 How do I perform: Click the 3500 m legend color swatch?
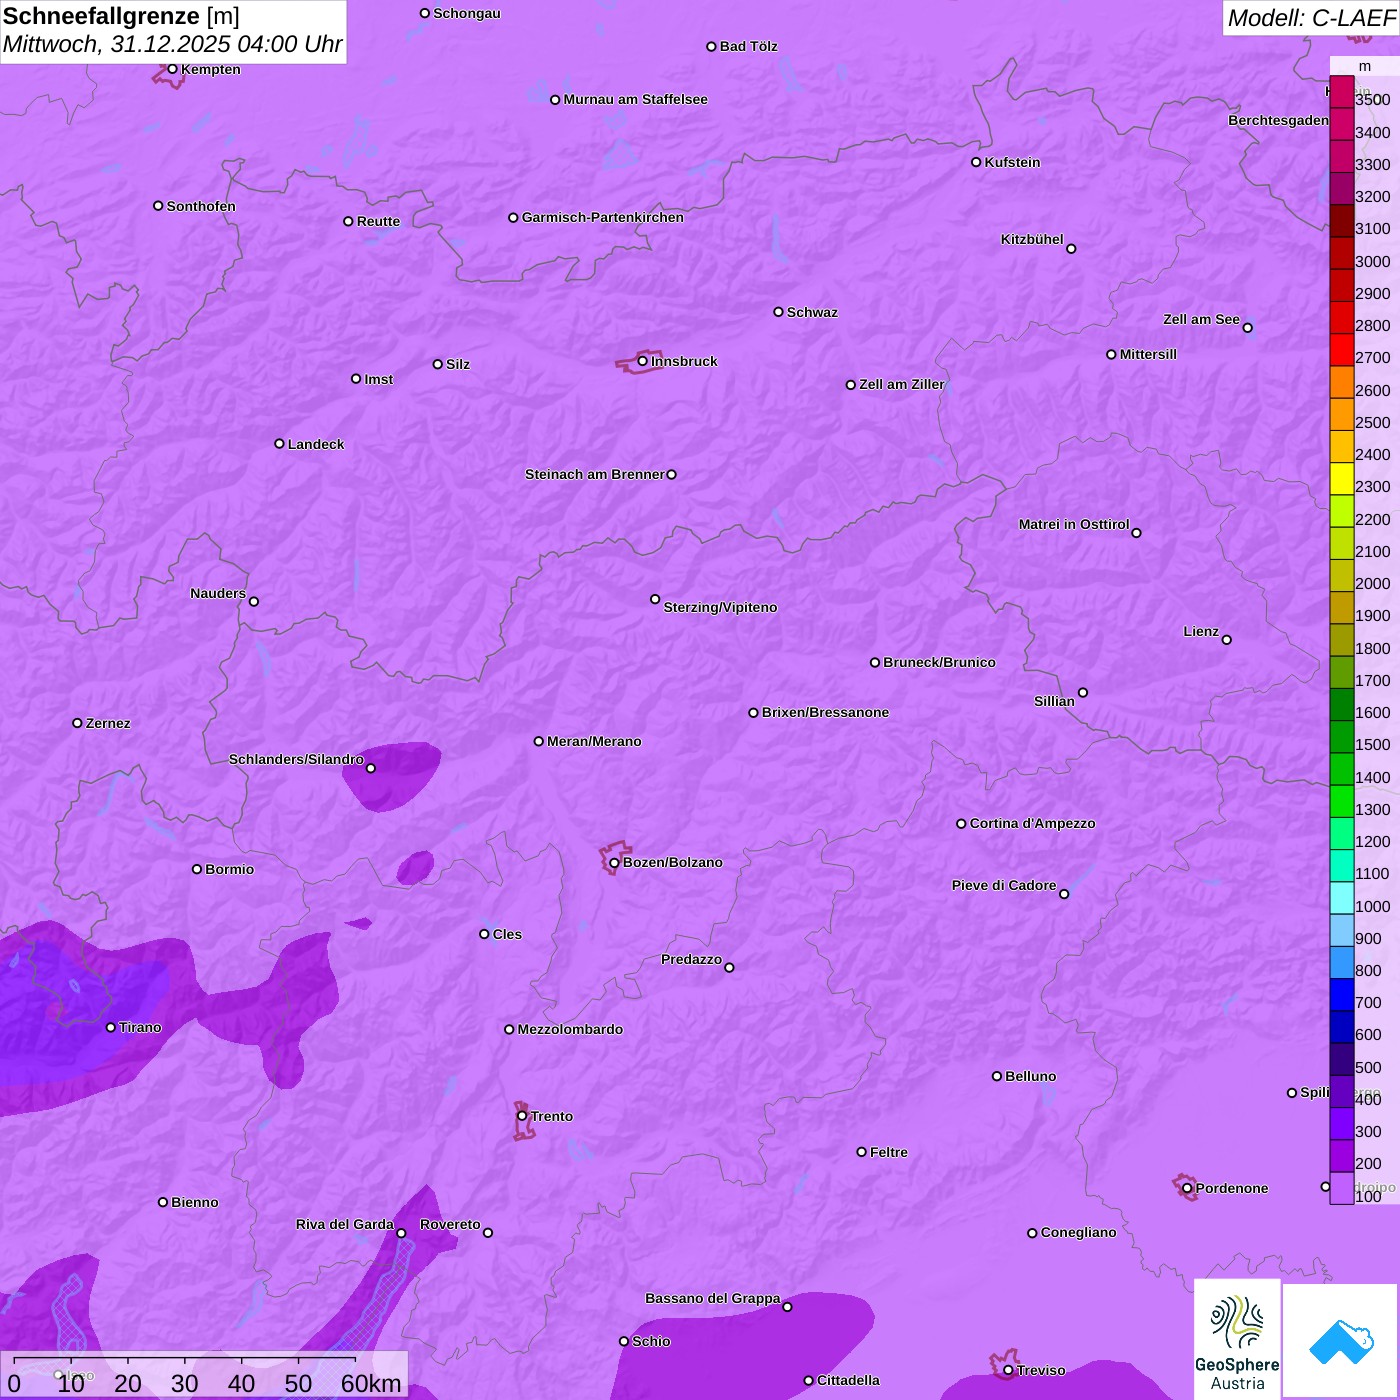(x=1342, y=92)
